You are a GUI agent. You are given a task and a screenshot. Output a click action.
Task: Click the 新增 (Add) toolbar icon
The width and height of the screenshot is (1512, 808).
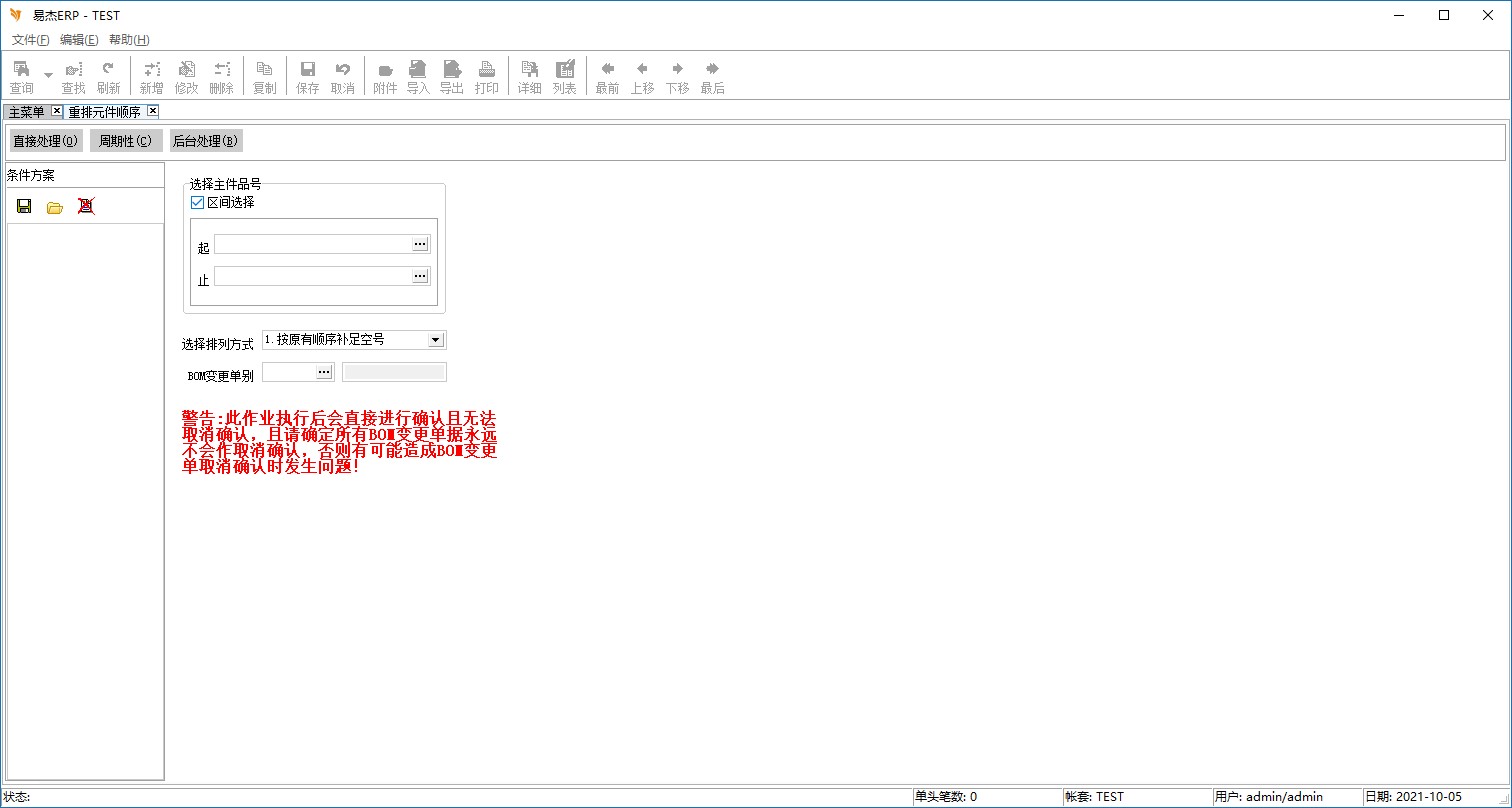click(x=151, y=77)
